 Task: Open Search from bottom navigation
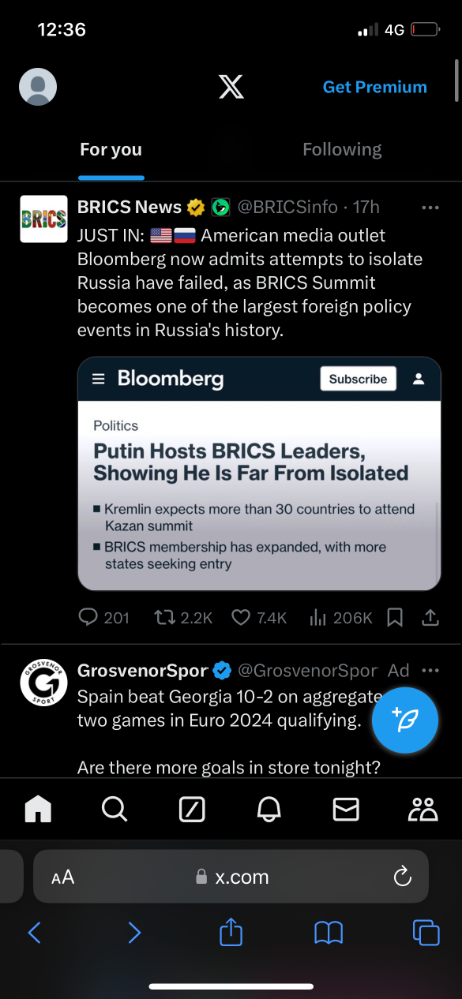click(115, 809)
